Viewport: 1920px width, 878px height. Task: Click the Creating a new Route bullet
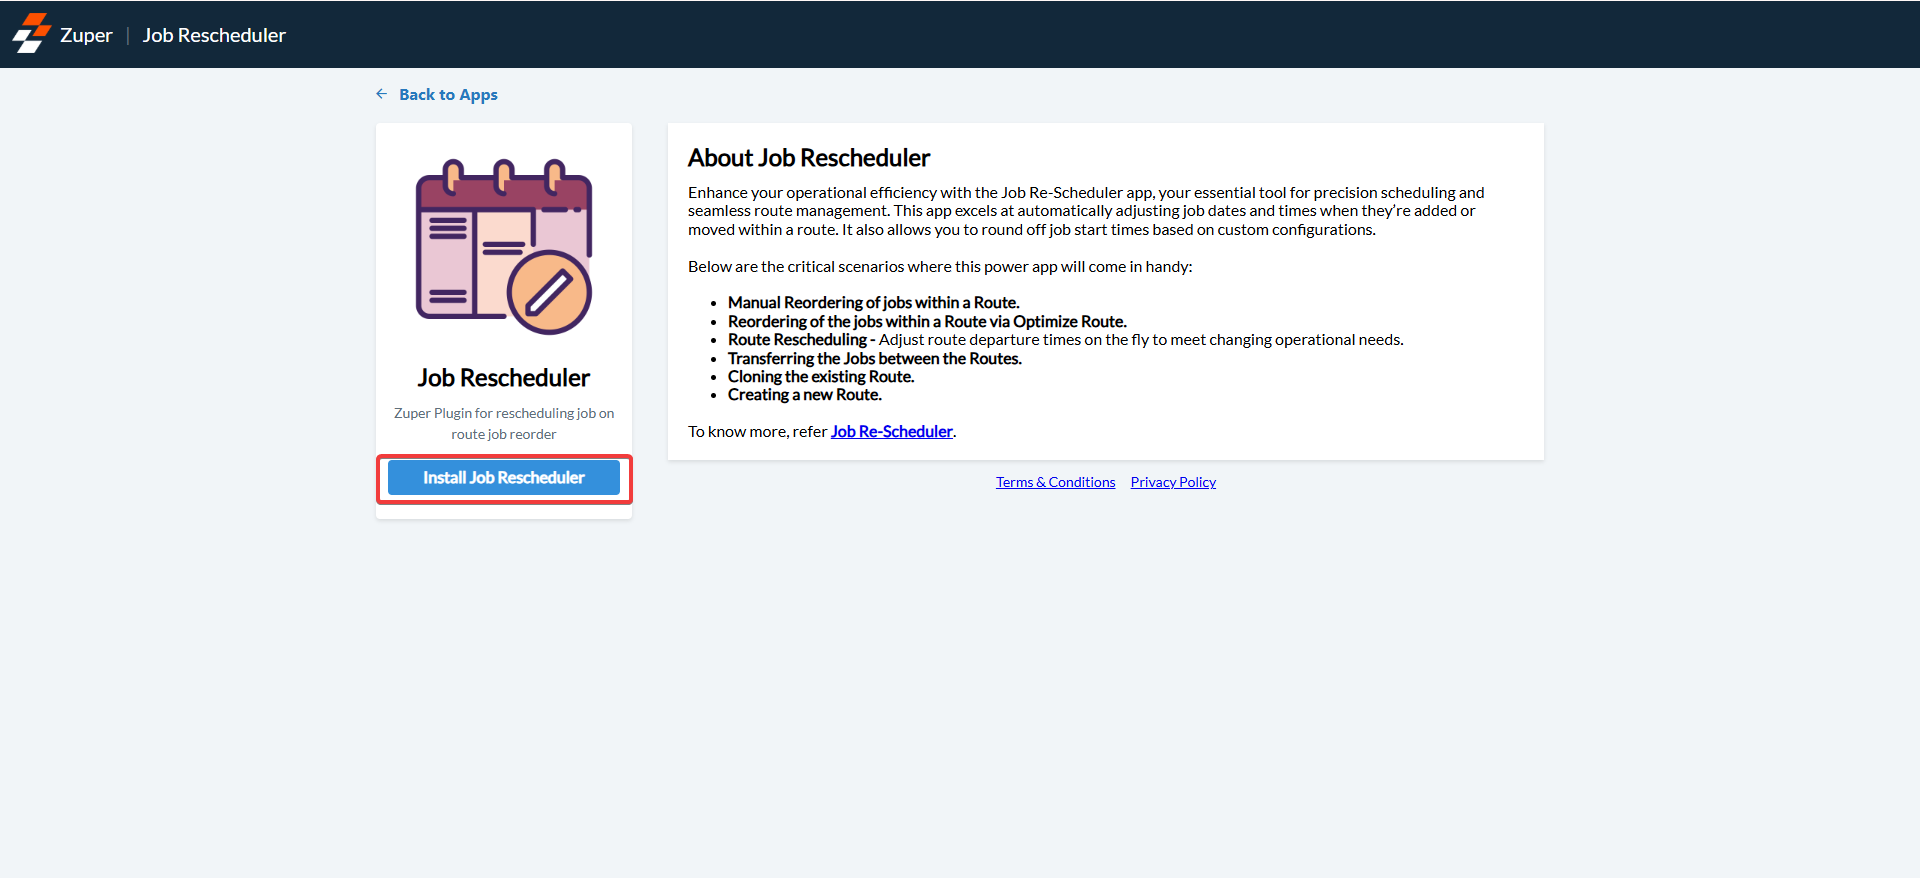pos(804,395)
